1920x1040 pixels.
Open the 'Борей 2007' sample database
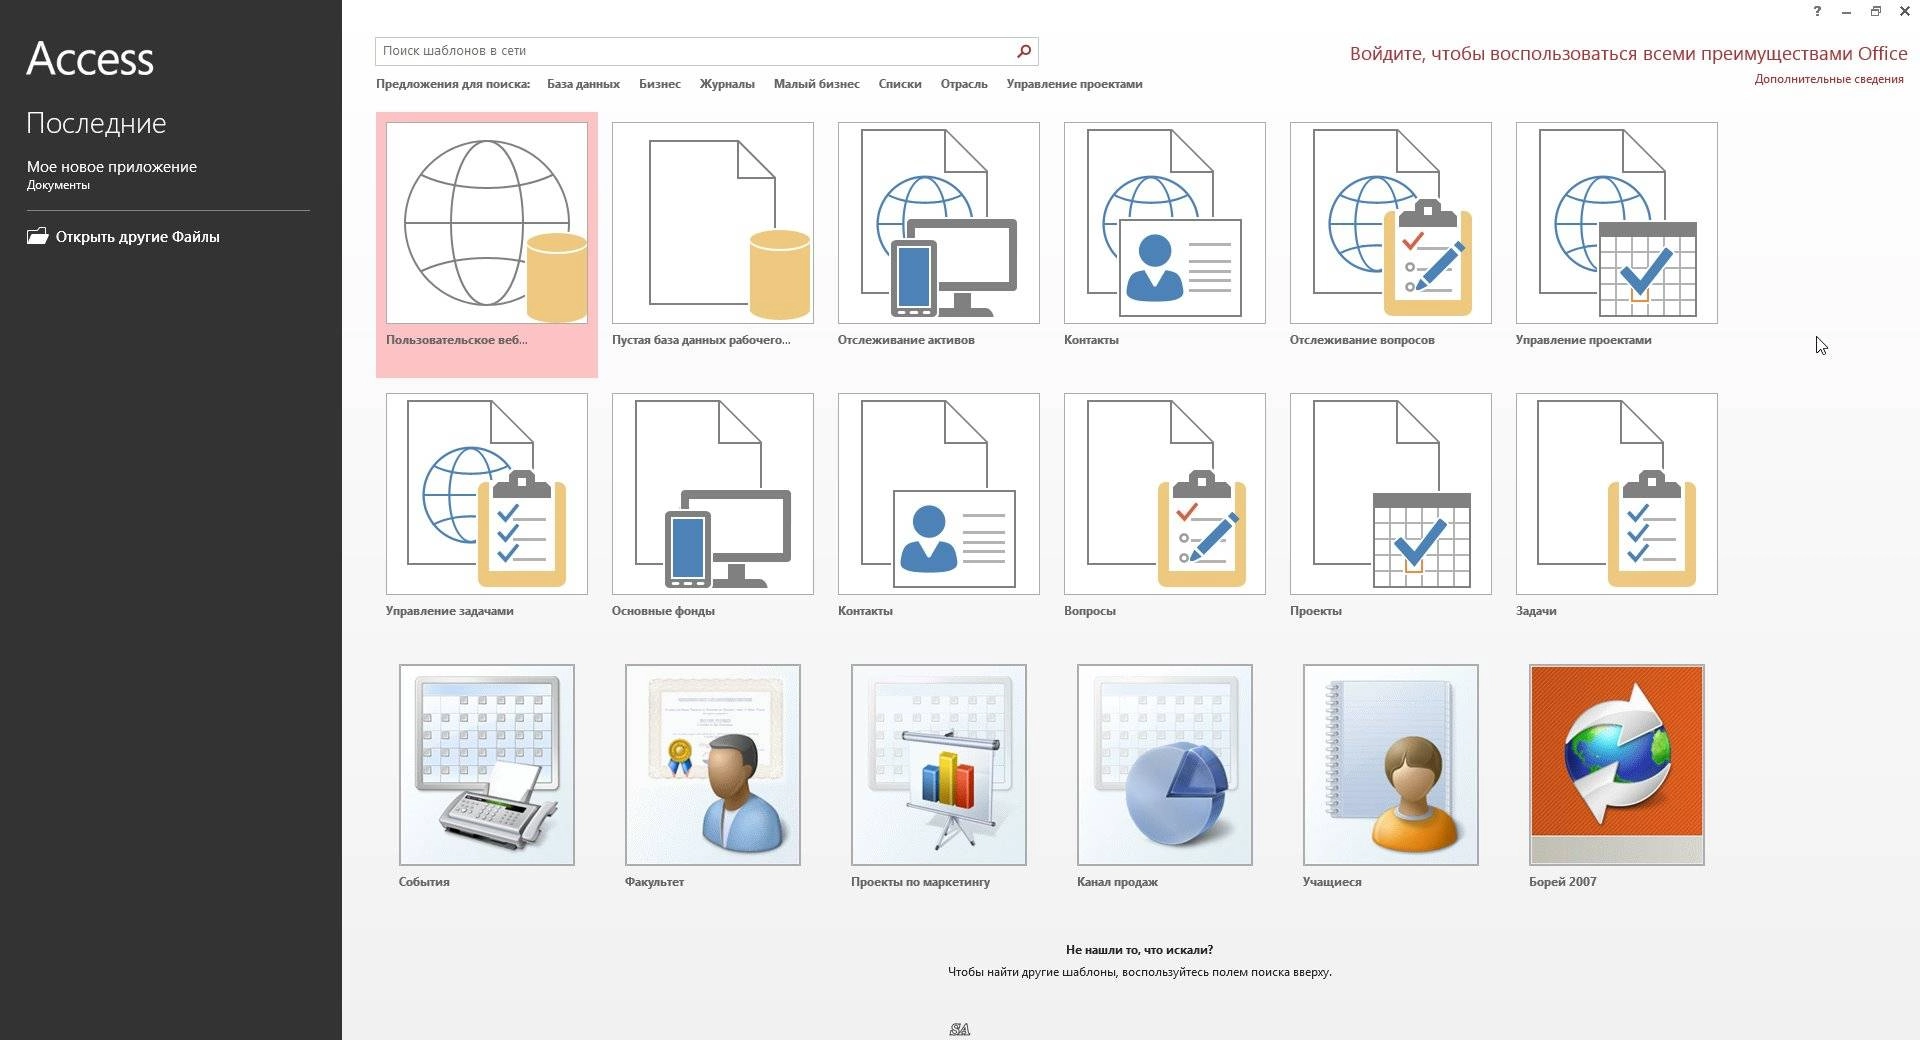pyautogui.click(x=1617, y=765)
